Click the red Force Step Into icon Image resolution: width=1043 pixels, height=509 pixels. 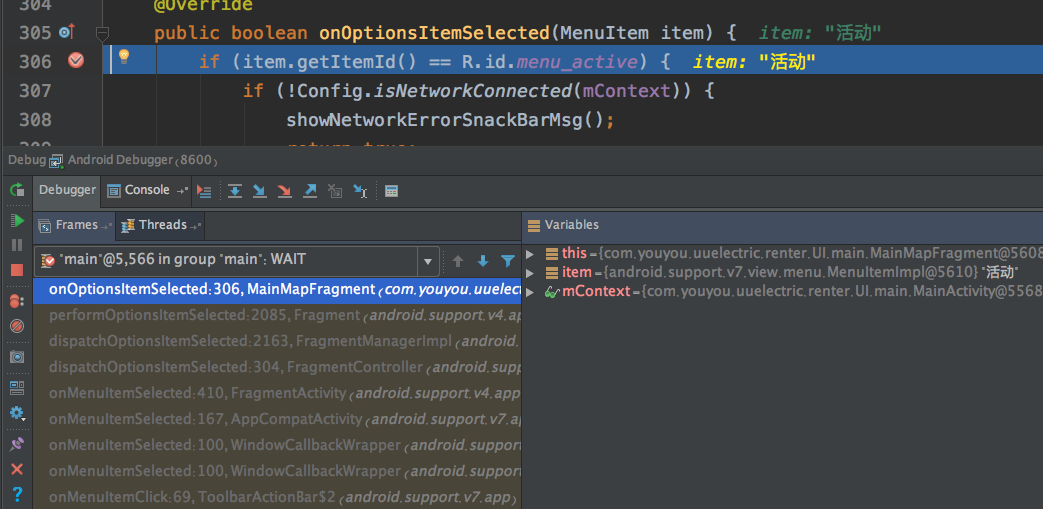point(285,192)
